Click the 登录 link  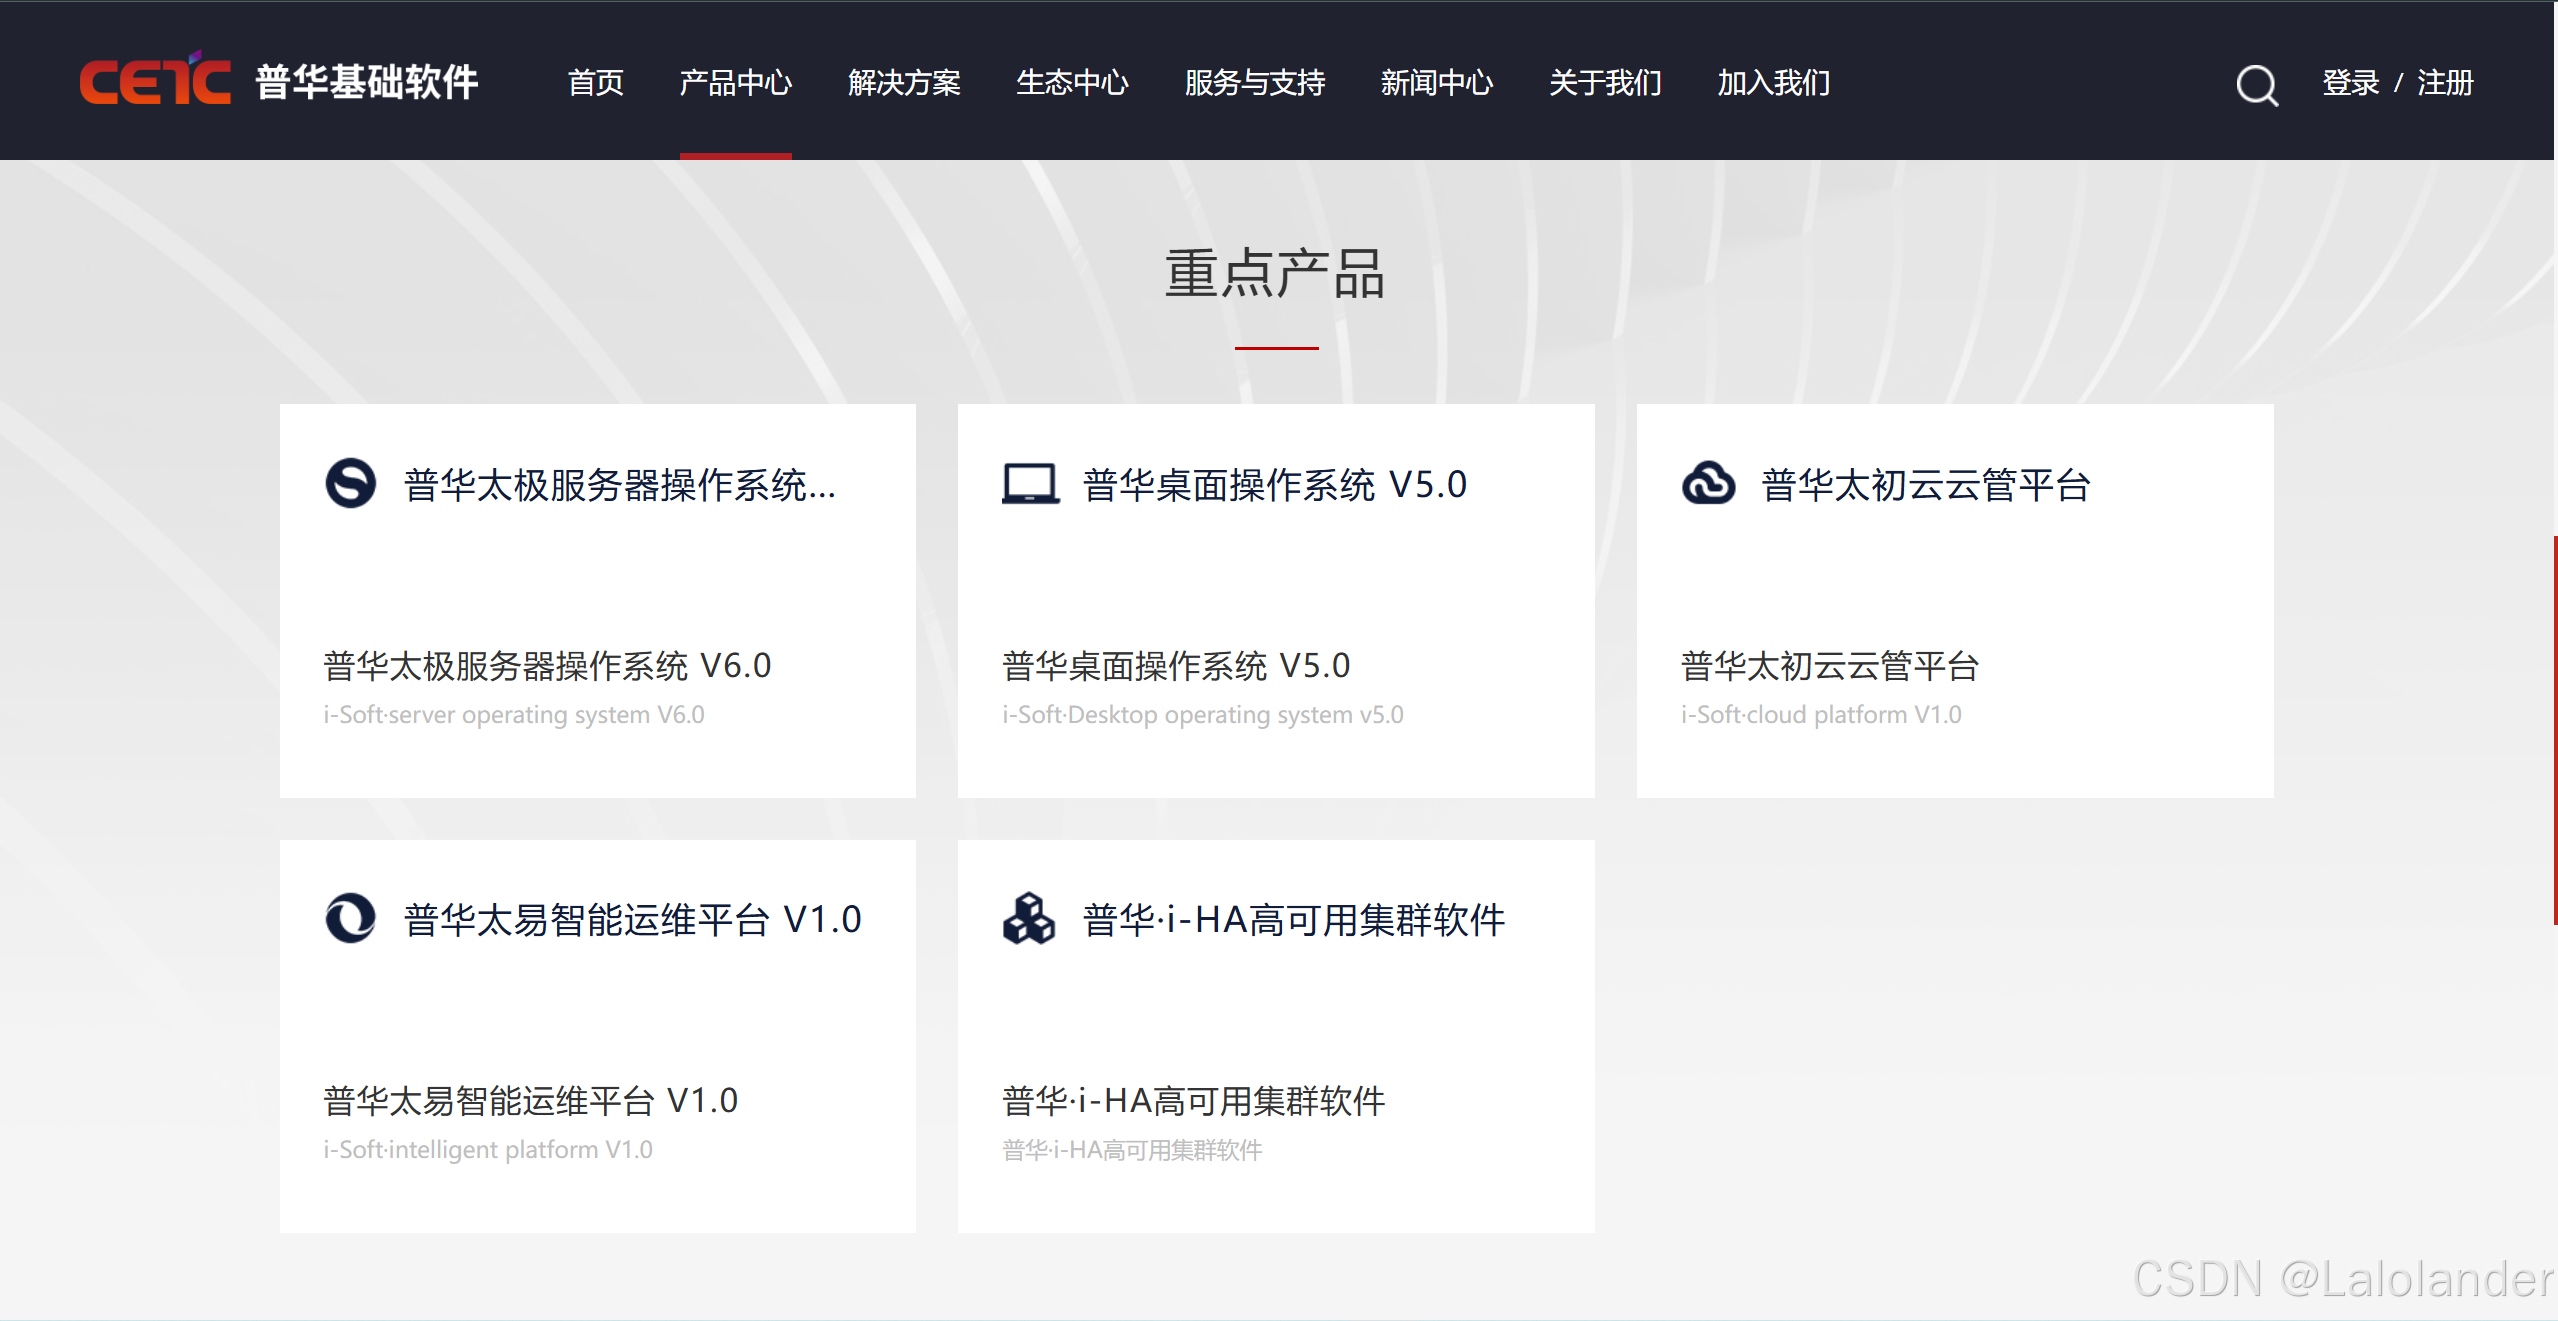click(2350, 82)
